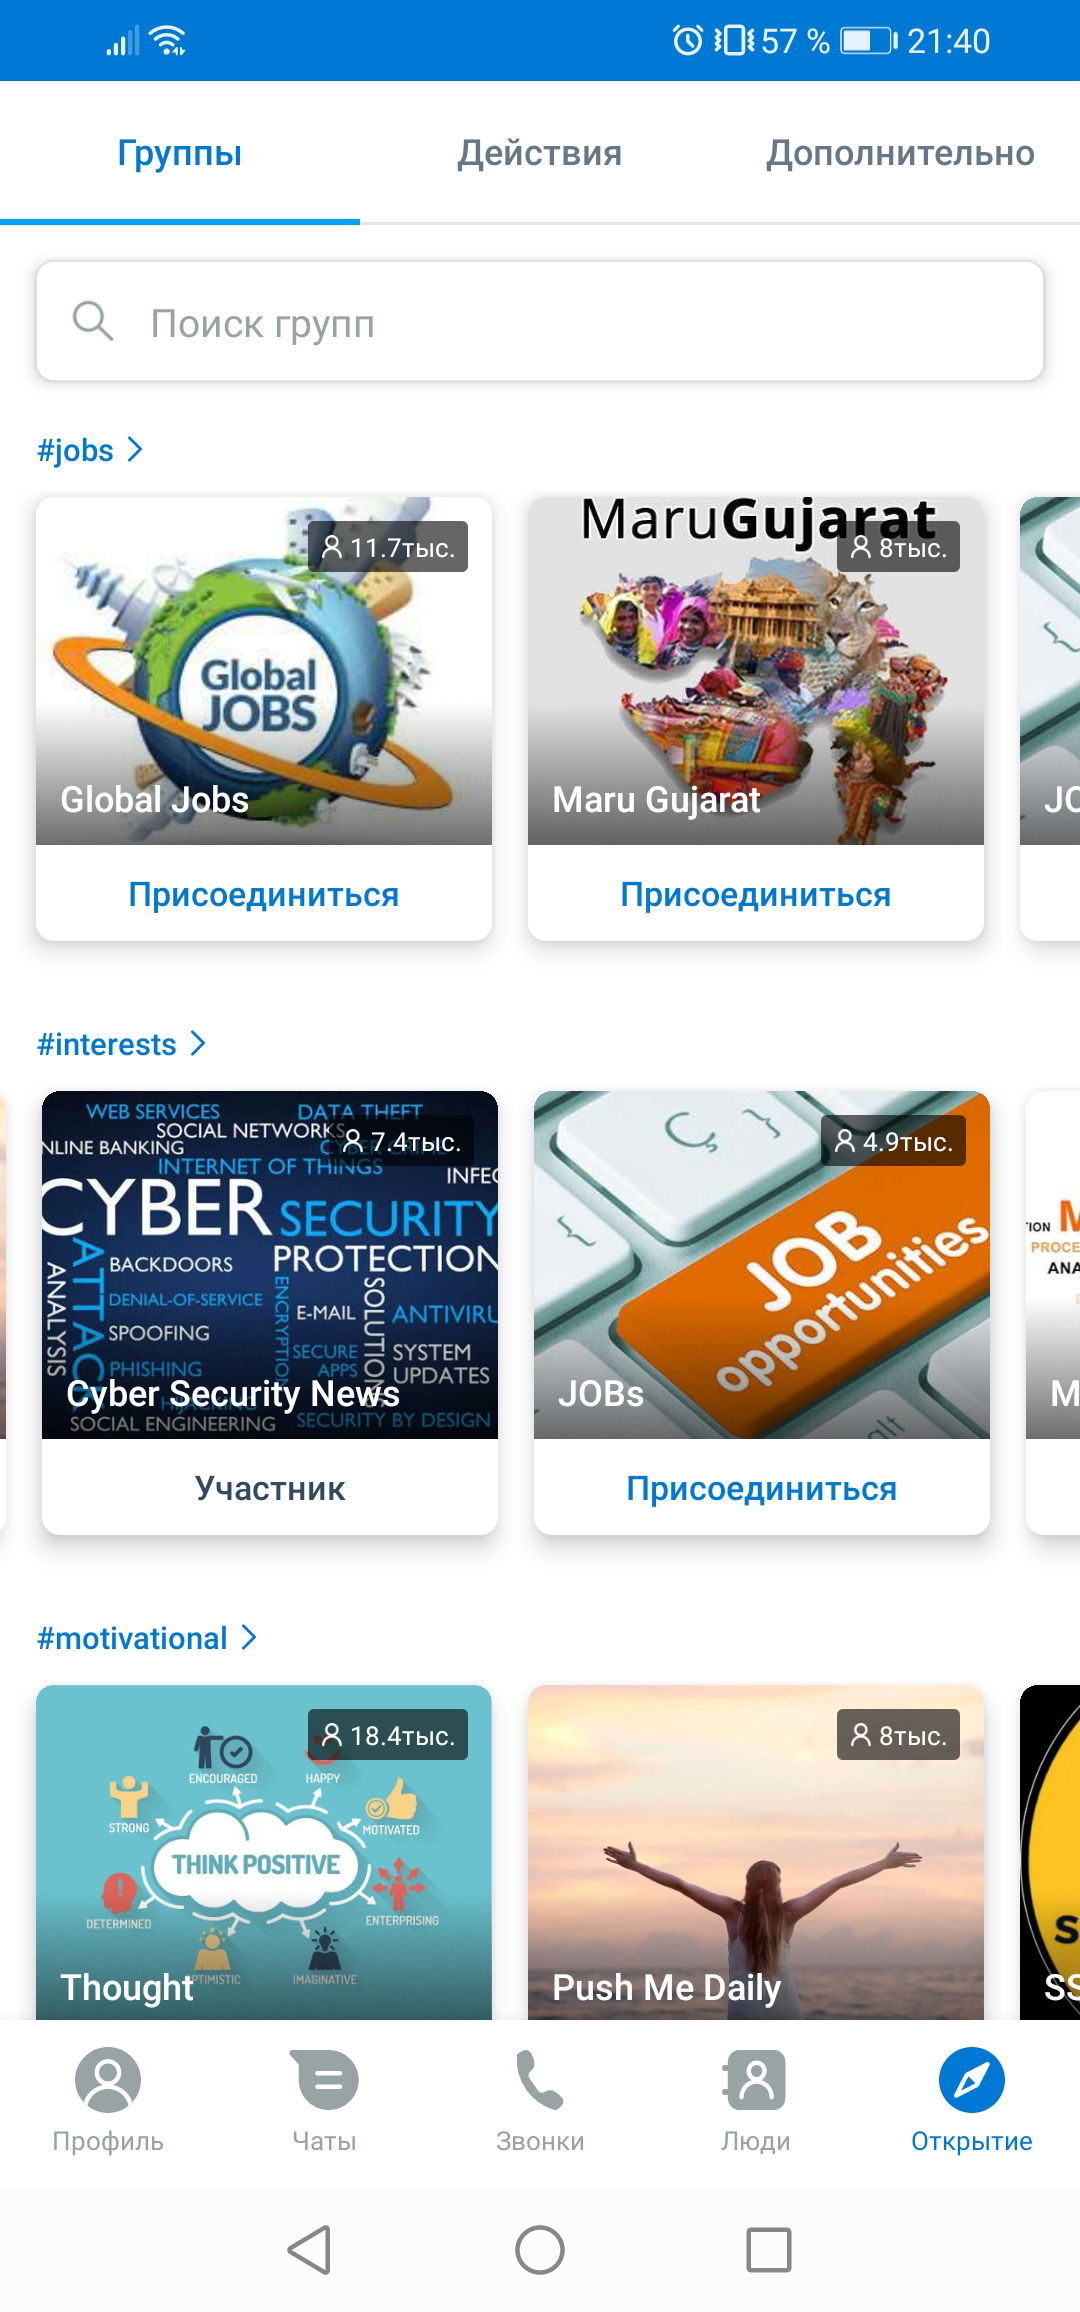Tap the magnifier icon in group search
Viewport: 1080px width, 2312px height.
coord(93,322)
